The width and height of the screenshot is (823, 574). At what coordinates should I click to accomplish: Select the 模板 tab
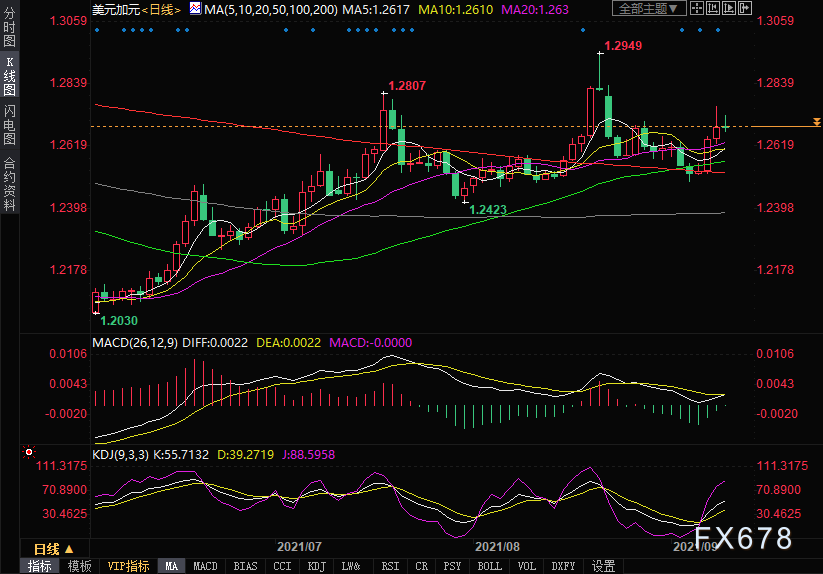pyautogui.click(x=79, y=566)
